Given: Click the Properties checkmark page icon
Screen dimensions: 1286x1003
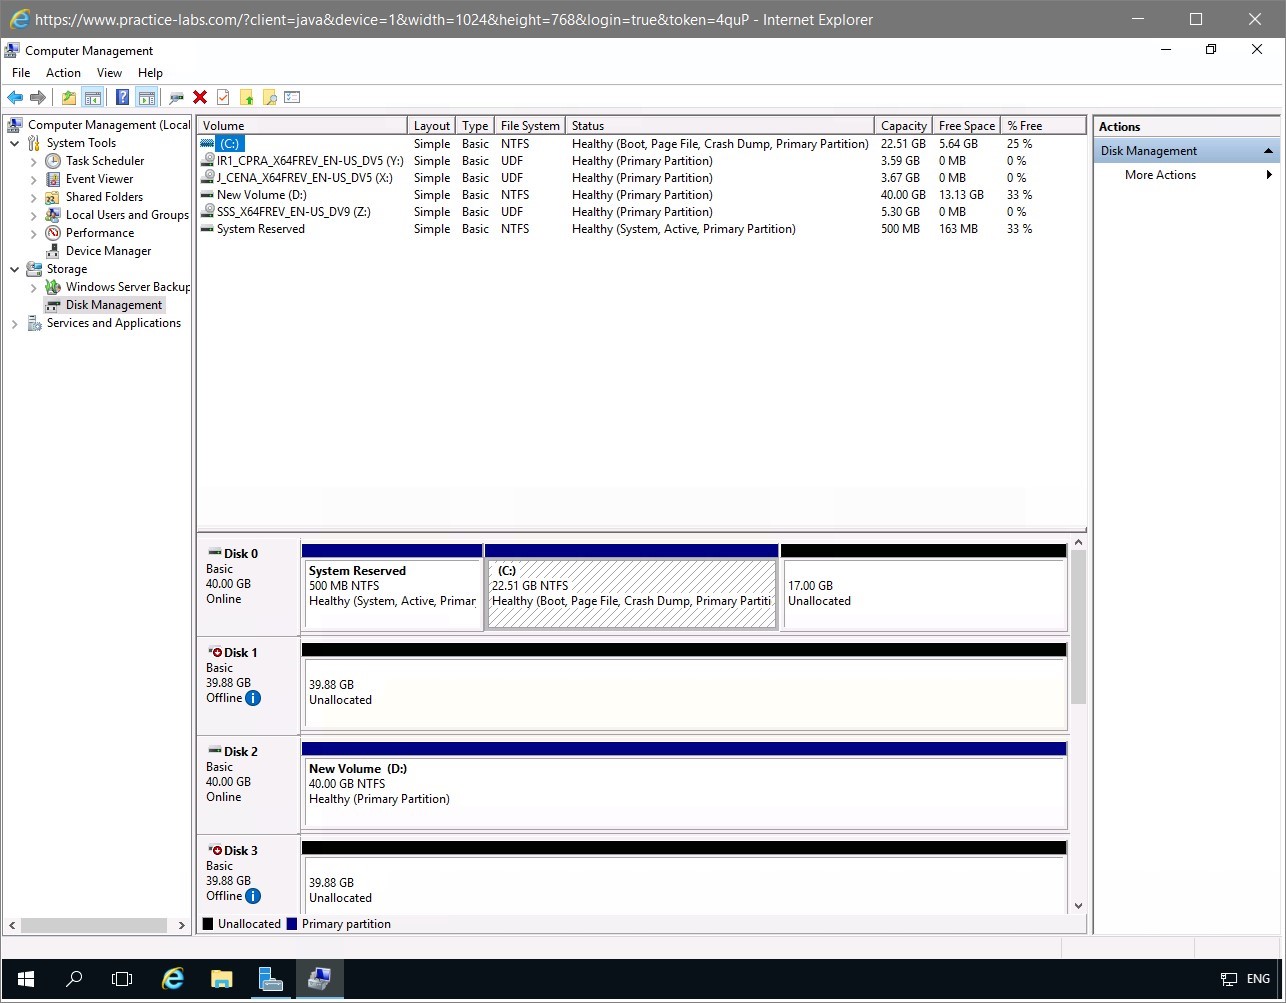Looking at the screenshot, I should pyautogui.click(x=223, y=97).
